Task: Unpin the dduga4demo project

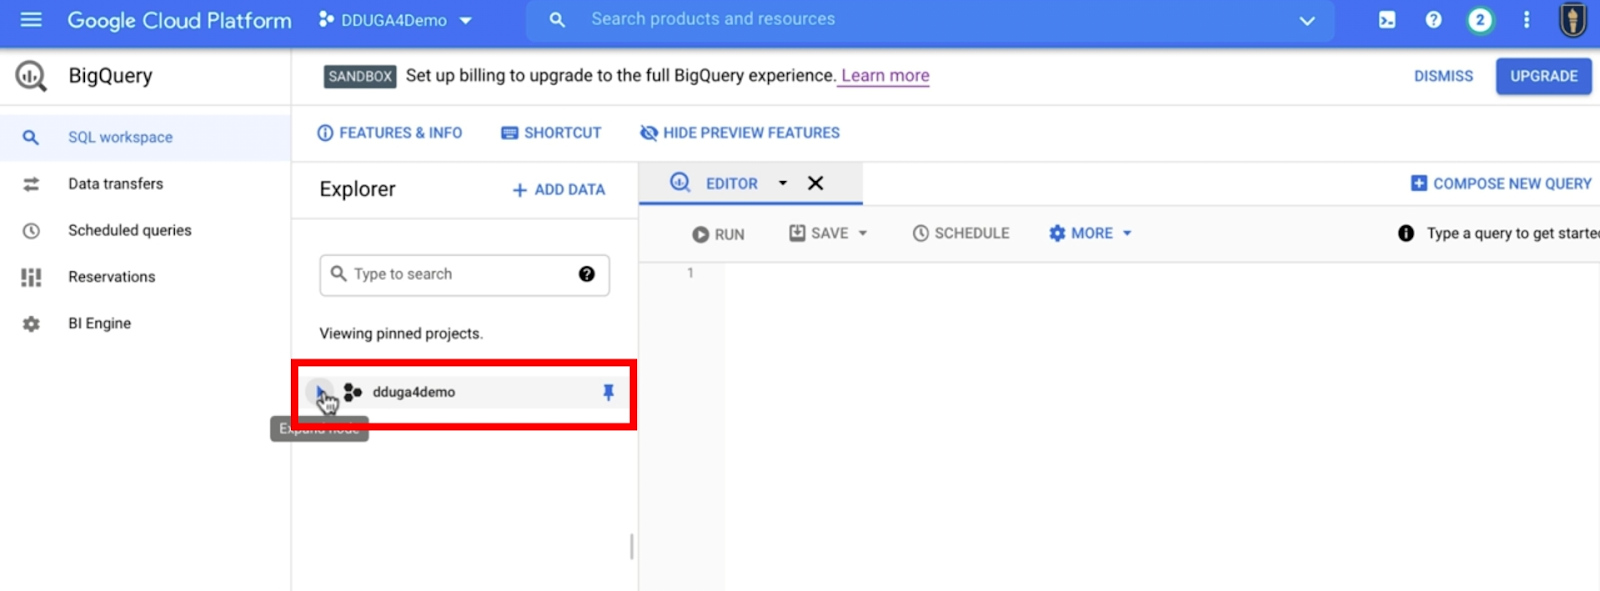Action: [x=608, y=393]
